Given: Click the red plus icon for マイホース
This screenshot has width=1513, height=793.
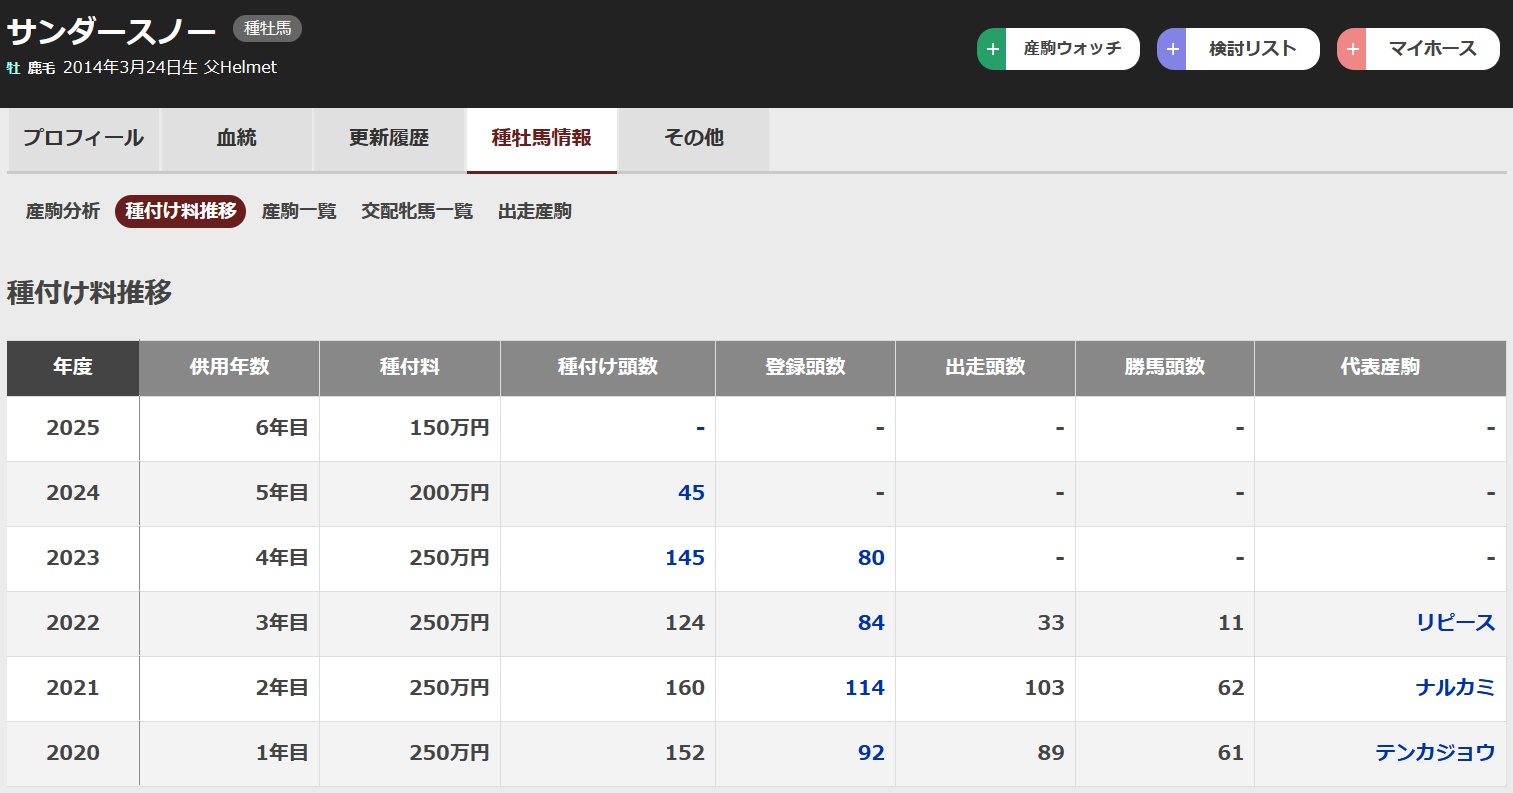Looking at the screenshot, I should coord(1352,49).
